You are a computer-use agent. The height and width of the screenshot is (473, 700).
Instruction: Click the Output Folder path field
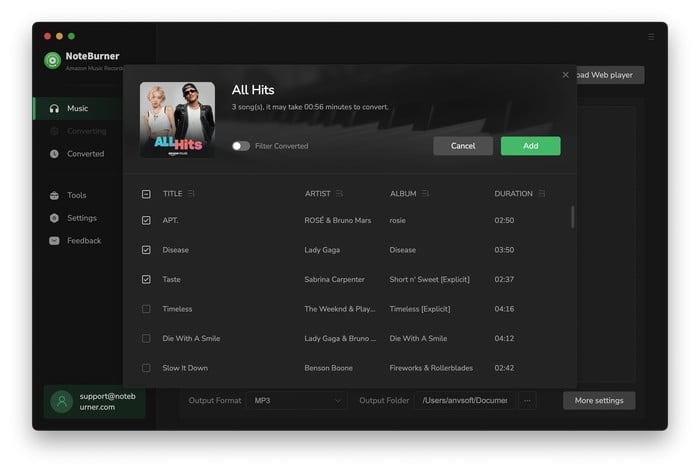pos(465,401)
